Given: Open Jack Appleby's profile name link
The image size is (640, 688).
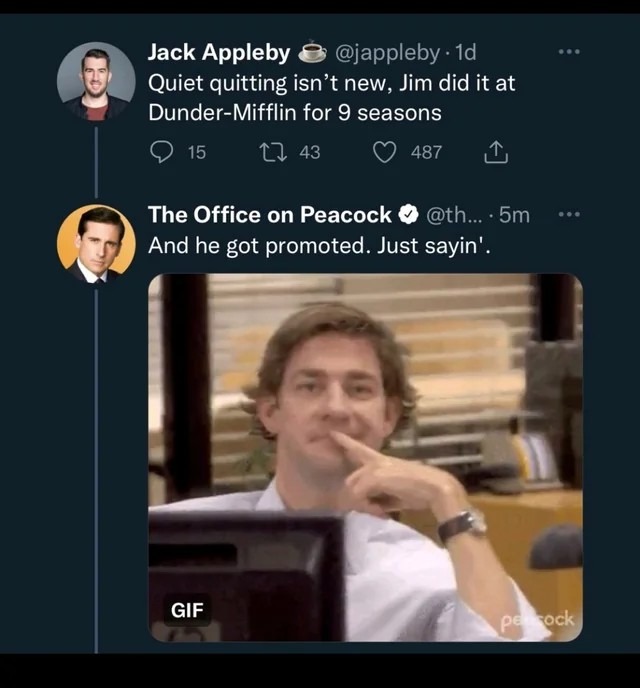Looking at the screenshot, I should 218,52.
